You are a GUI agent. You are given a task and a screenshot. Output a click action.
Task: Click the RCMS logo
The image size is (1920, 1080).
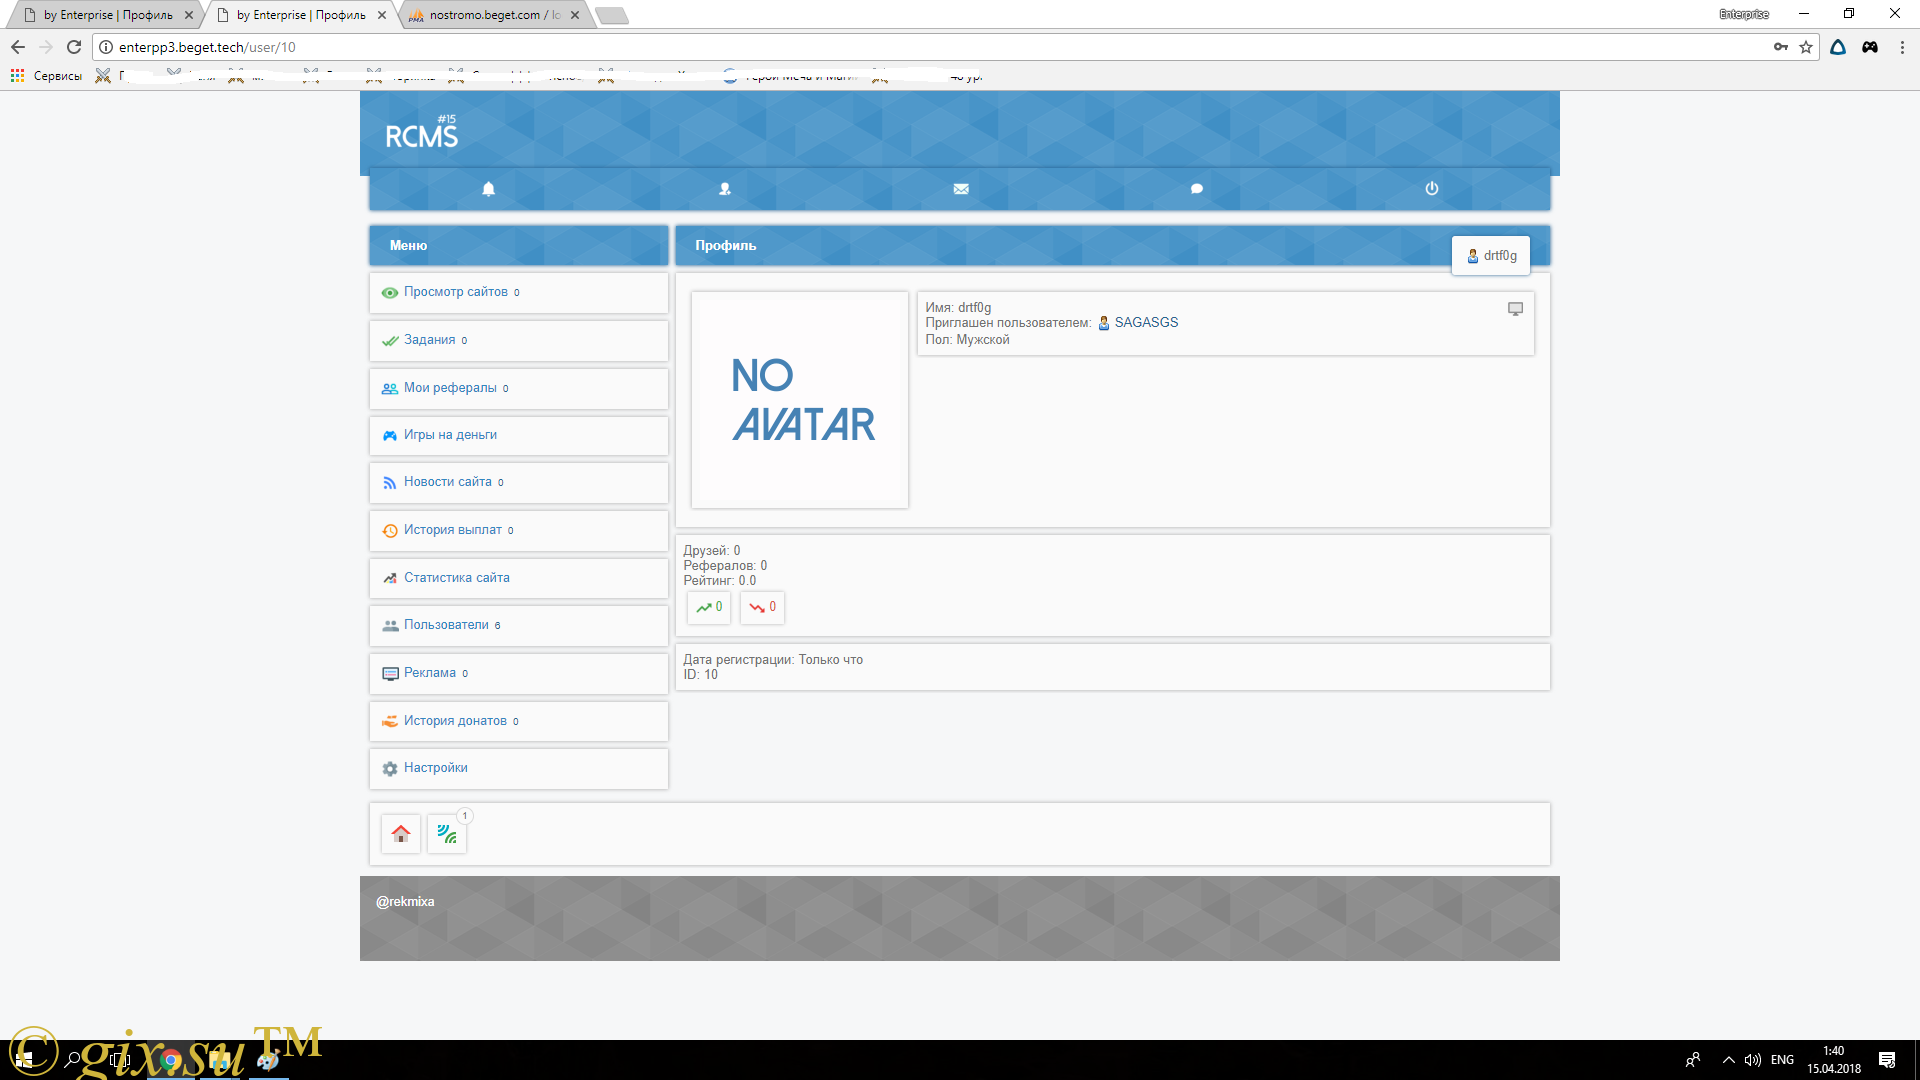(x=421, y=133)
